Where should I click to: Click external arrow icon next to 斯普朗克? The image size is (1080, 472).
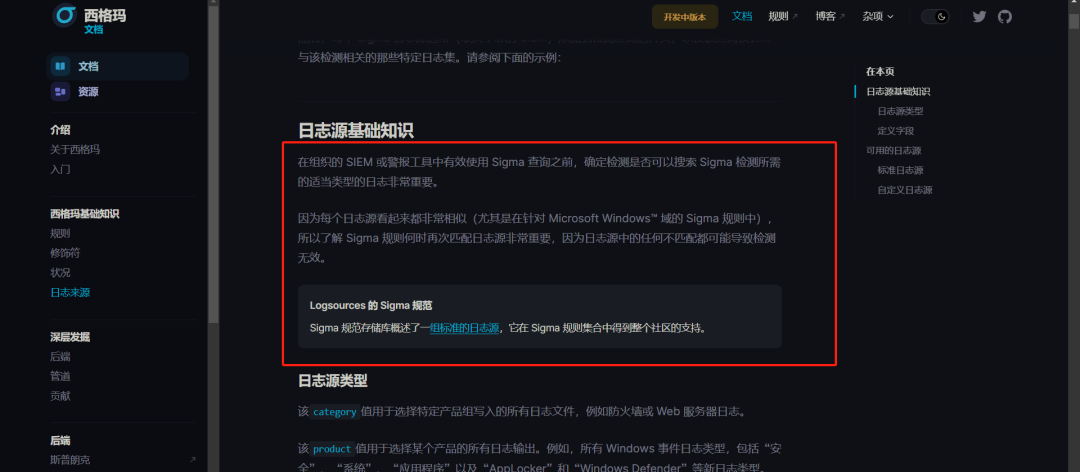click(x=192, y=460)
